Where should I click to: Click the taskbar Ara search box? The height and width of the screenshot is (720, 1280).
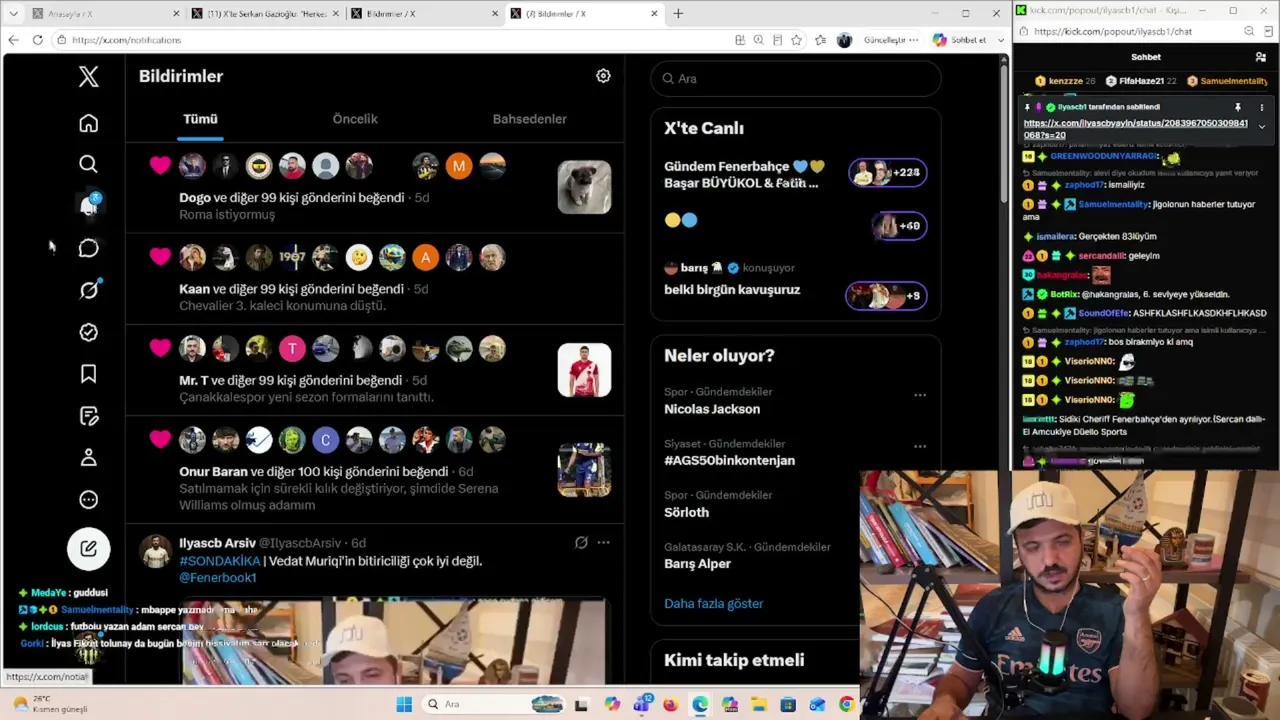click(493, 704)
